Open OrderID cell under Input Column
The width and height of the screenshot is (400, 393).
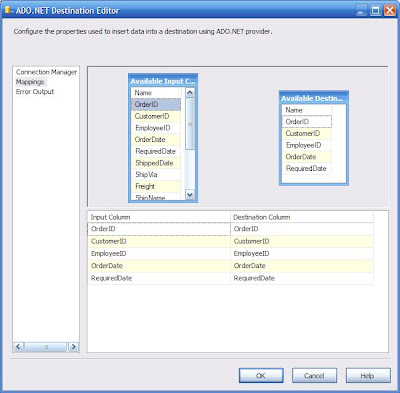pyautogui.click(x=159, y=229)
